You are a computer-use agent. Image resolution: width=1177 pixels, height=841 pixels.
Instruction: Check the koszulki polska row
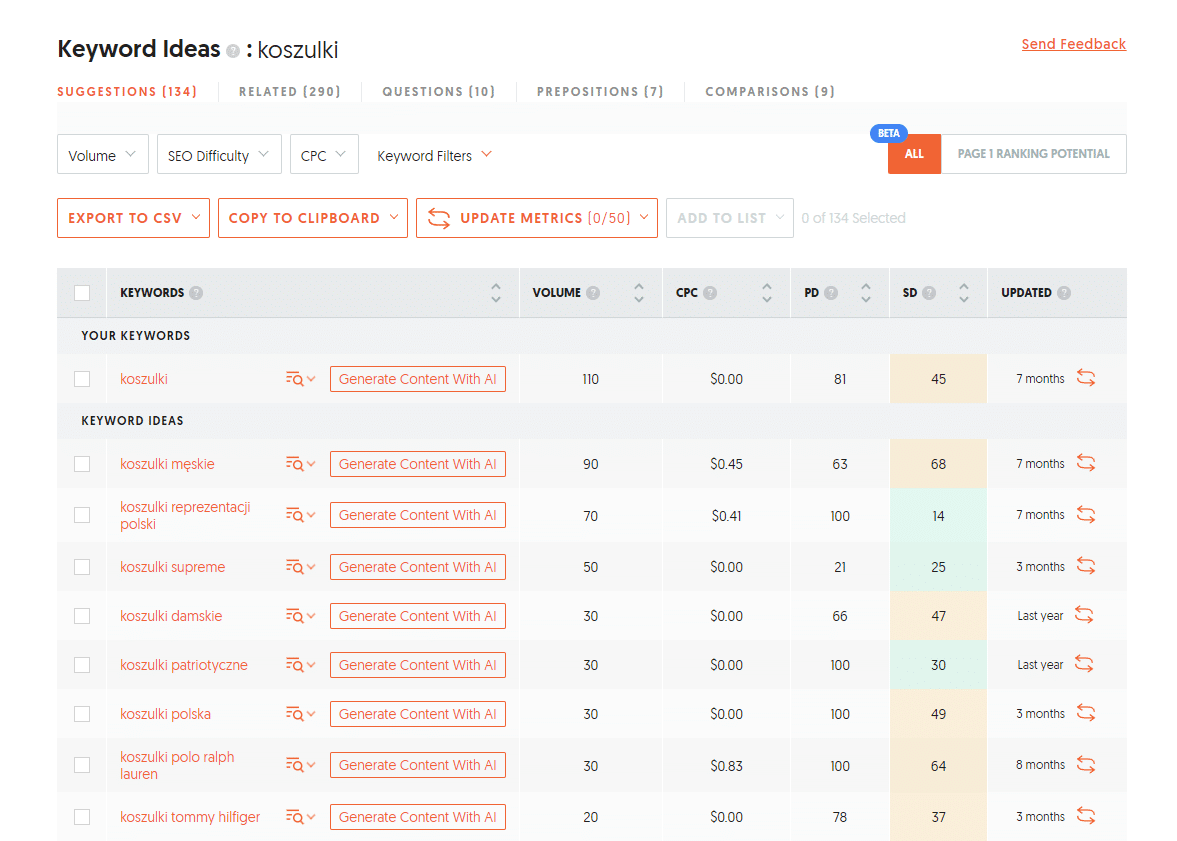(83, 713)
